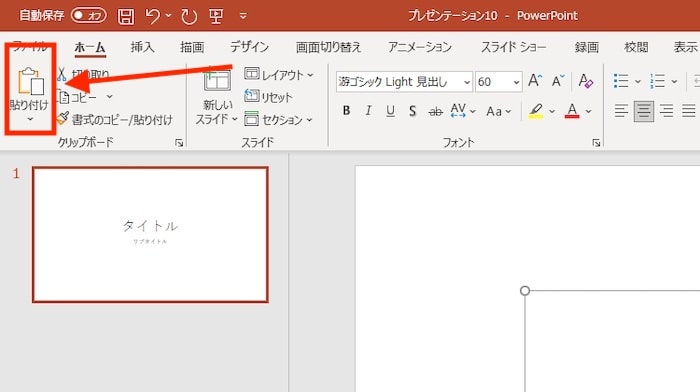Select slide 1 thumbnail タイトル
The image size is (700, 392).
tap(150, 234)
